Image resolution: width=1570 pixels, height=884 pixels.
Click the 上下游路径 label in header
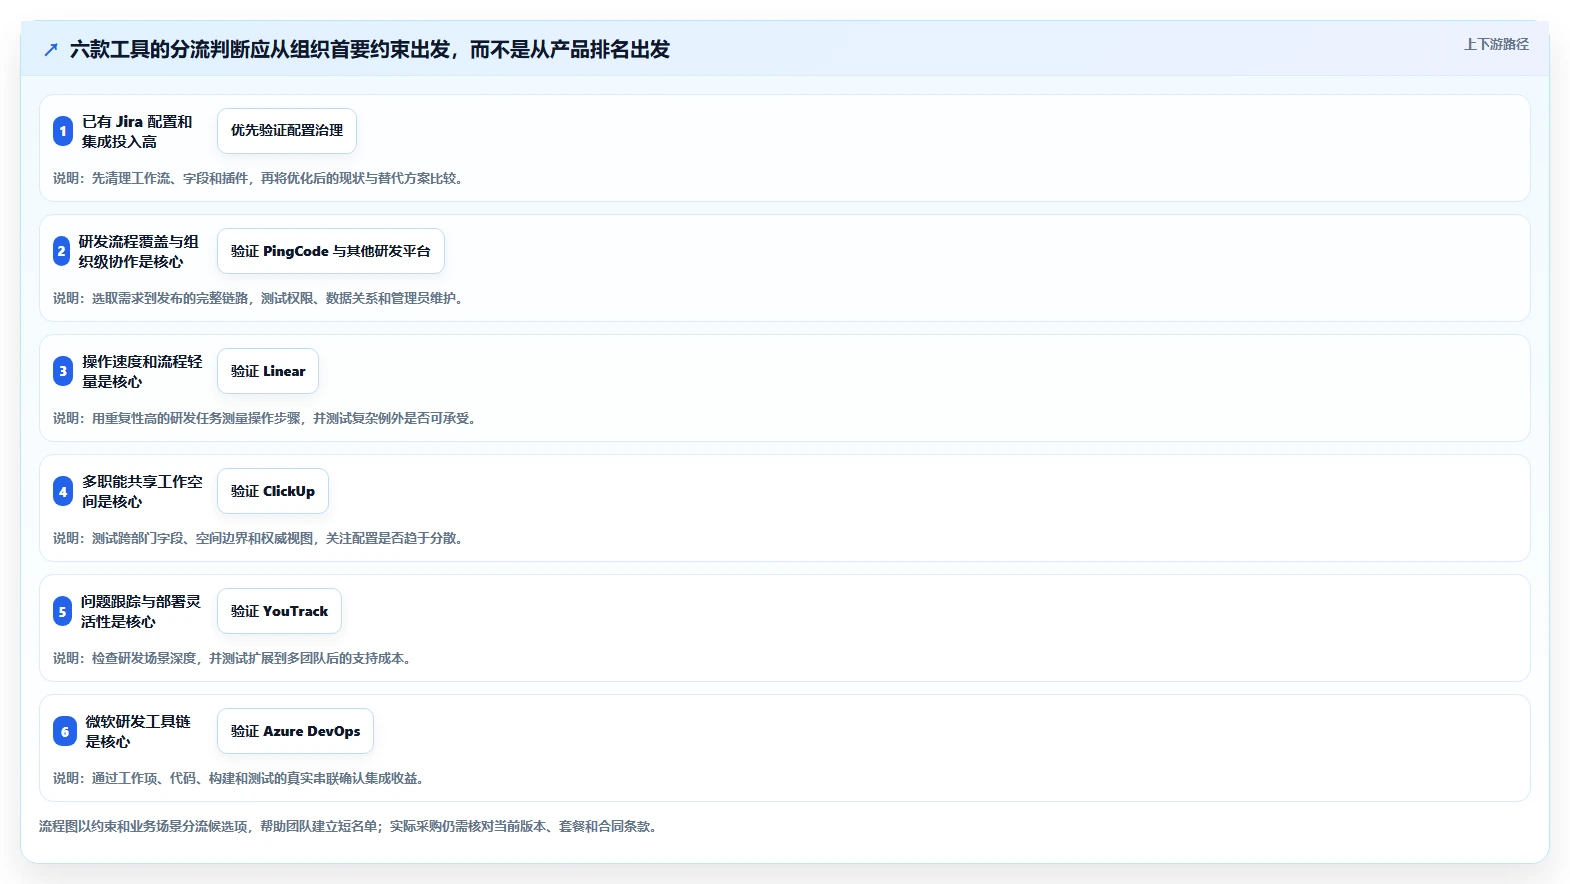click(x=1496, y=44)
